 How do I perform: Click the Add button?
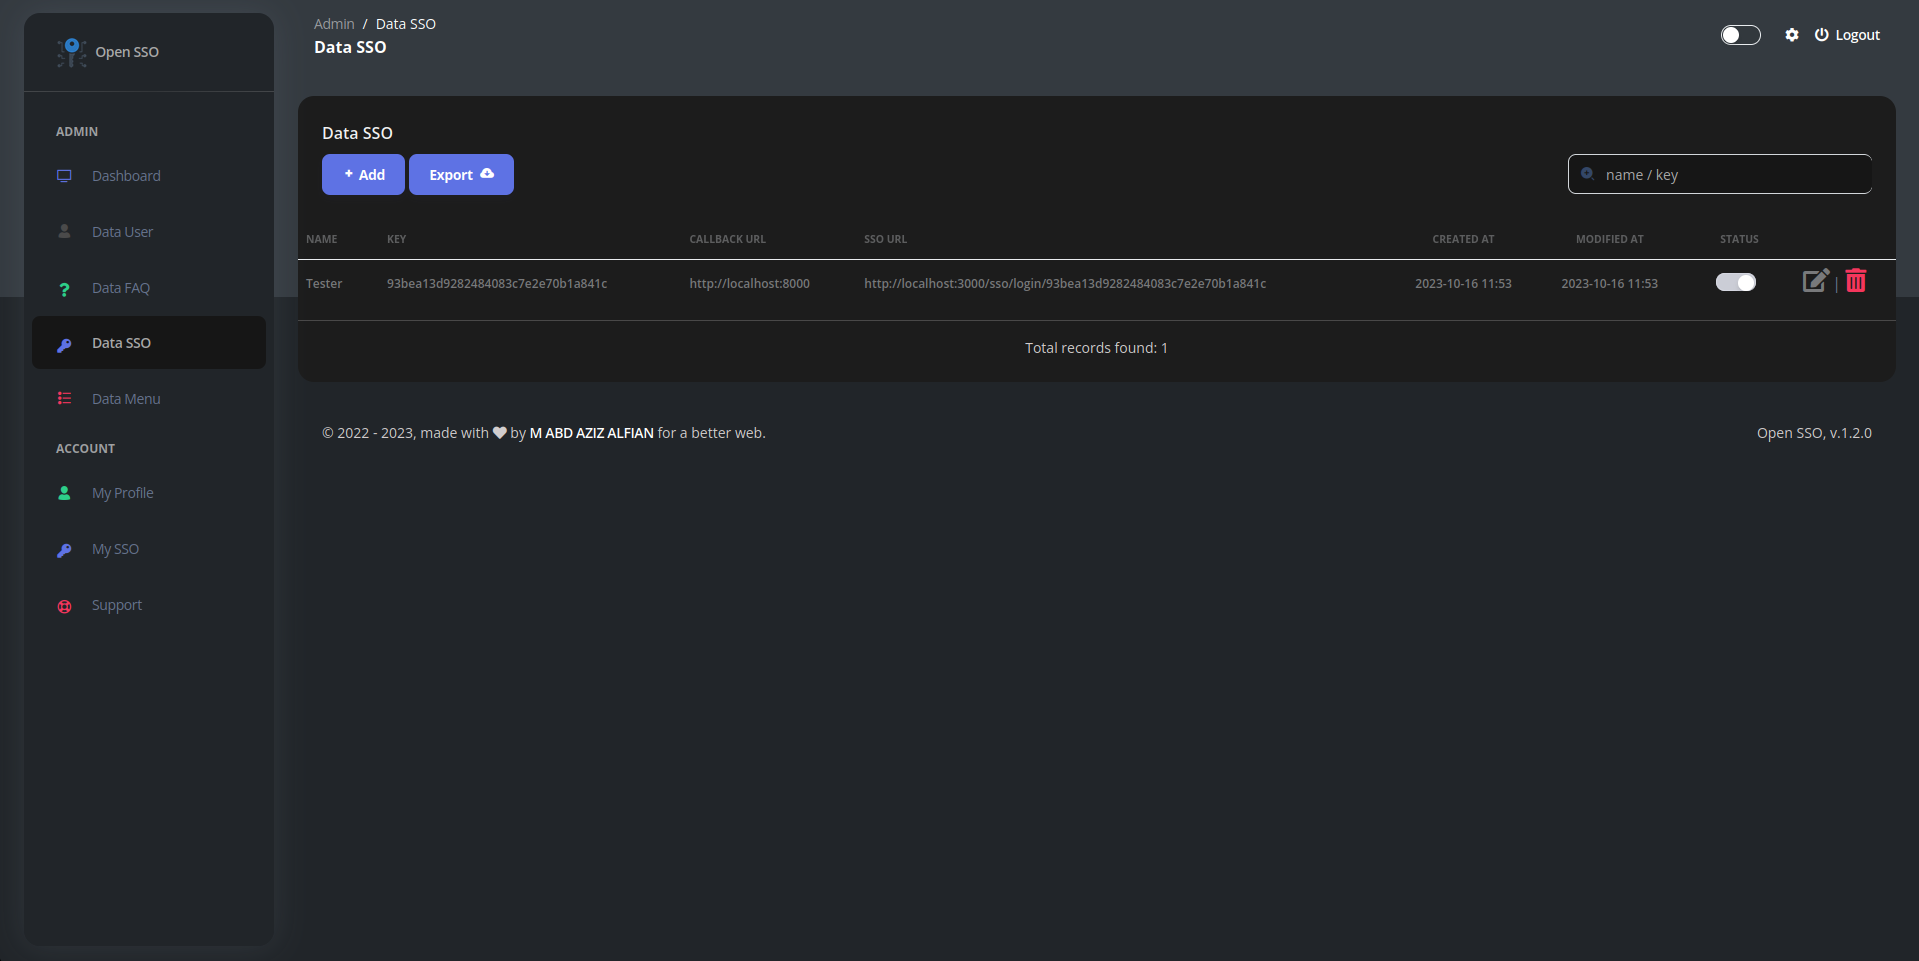pyautogui.click(x=363, y=174)
